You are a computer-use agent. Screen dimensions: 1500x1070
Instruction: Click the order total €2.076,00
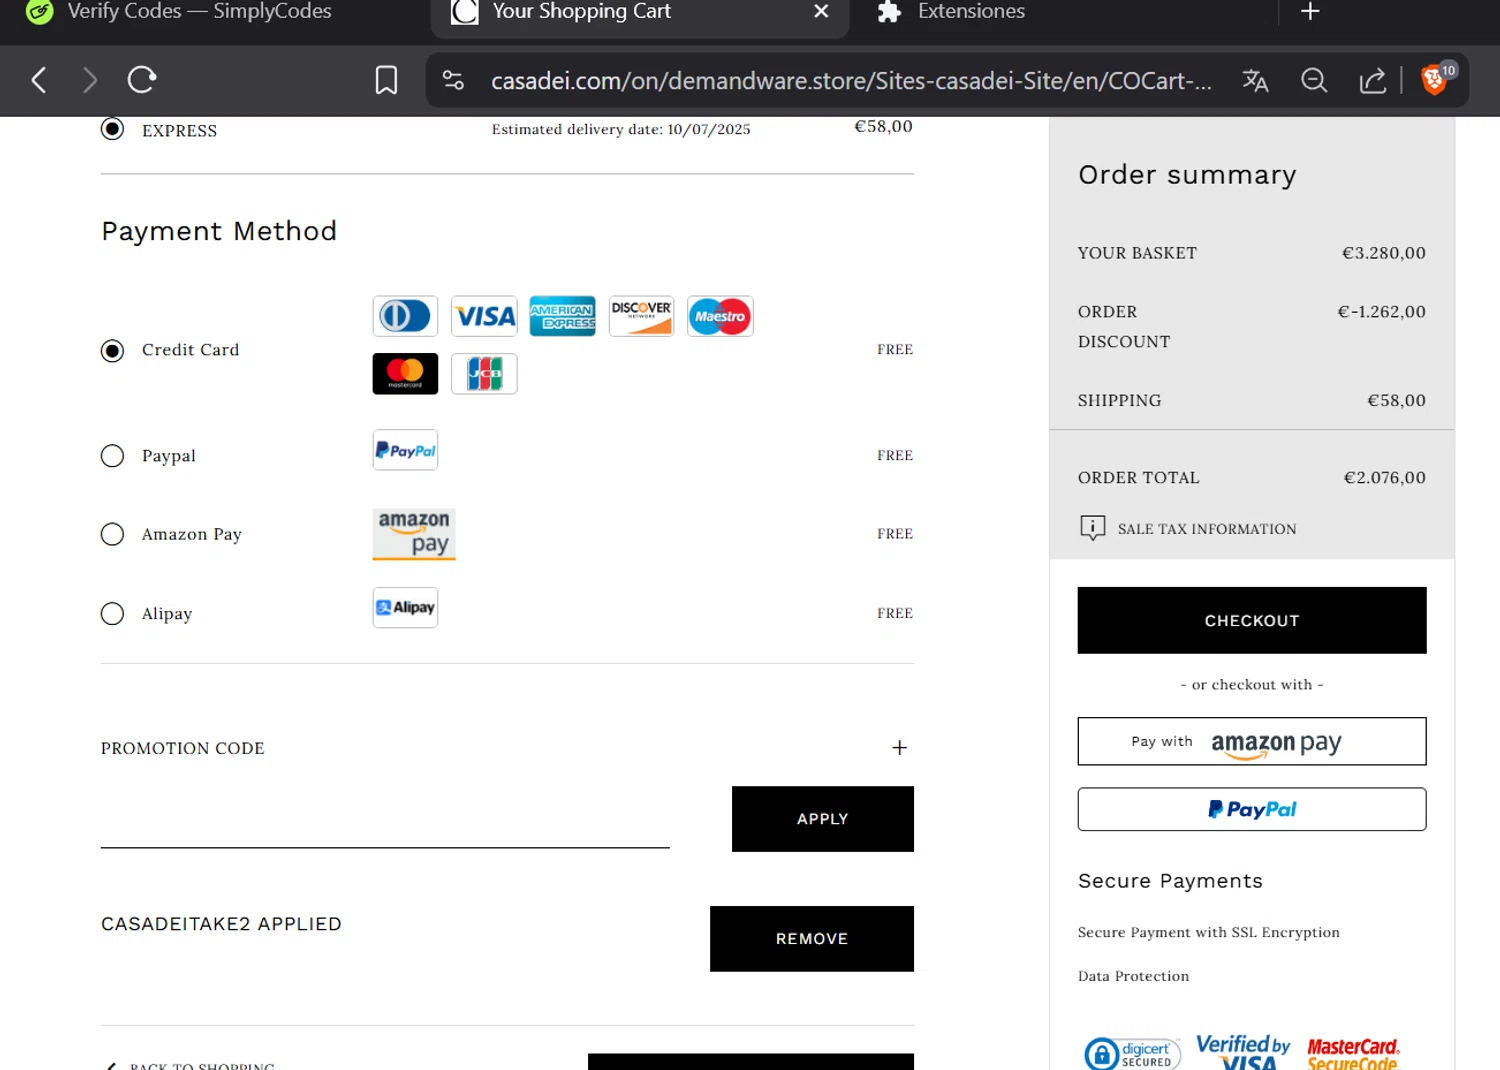1384,478
